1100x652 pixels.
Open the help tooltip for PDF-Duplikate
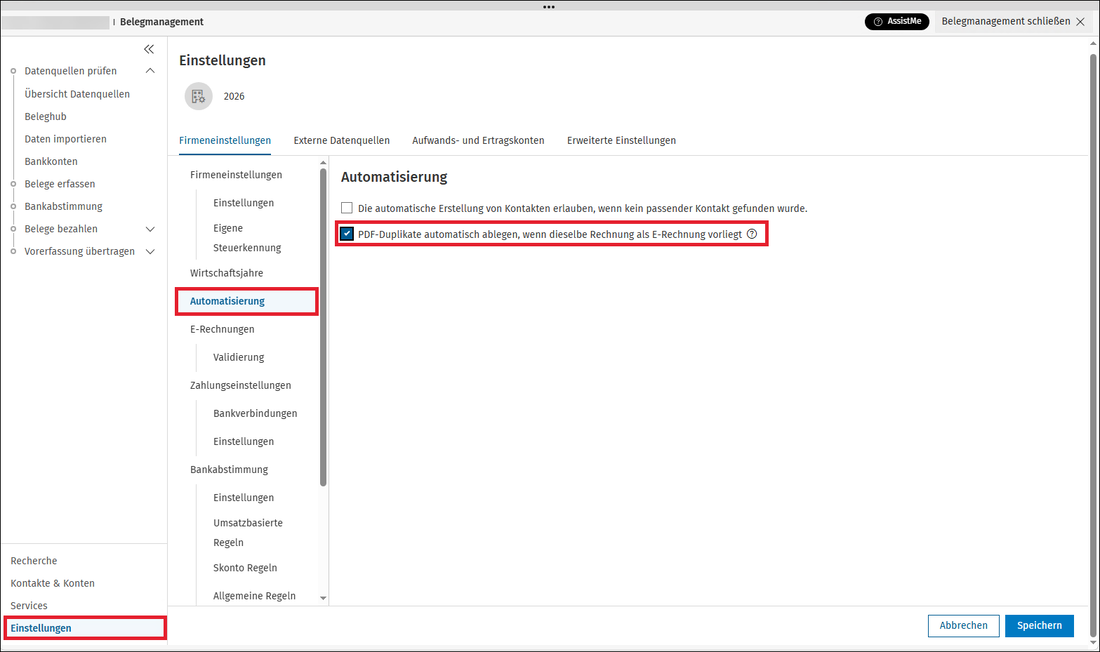click(x=752, y=234)
